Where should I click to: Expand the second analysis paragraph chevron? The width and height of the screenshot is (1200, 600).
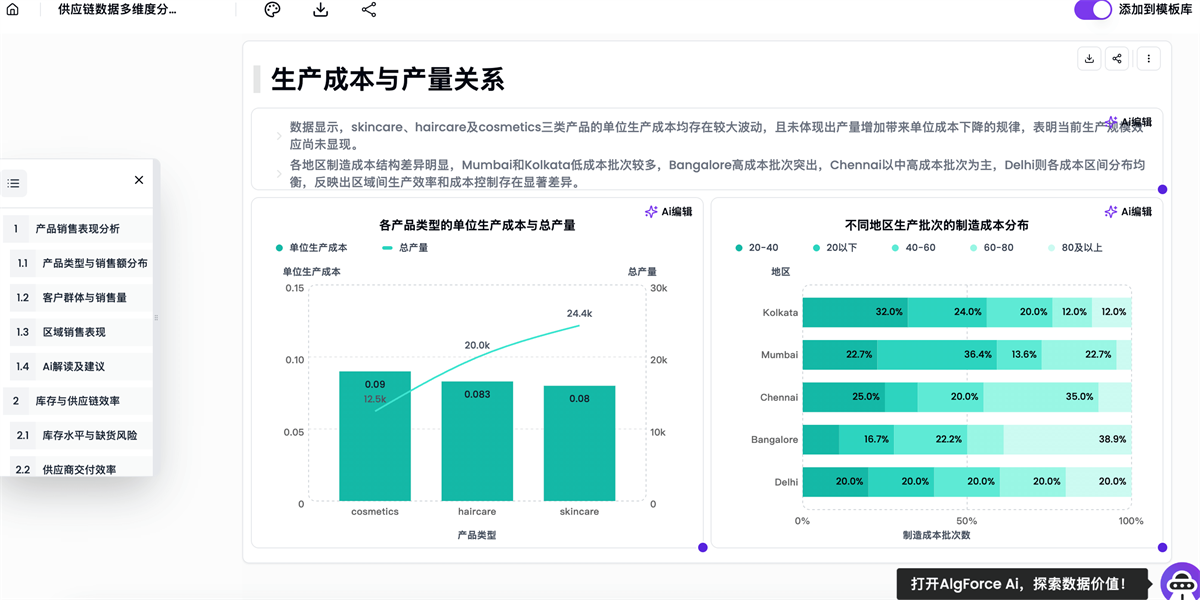tap(280, 174)
